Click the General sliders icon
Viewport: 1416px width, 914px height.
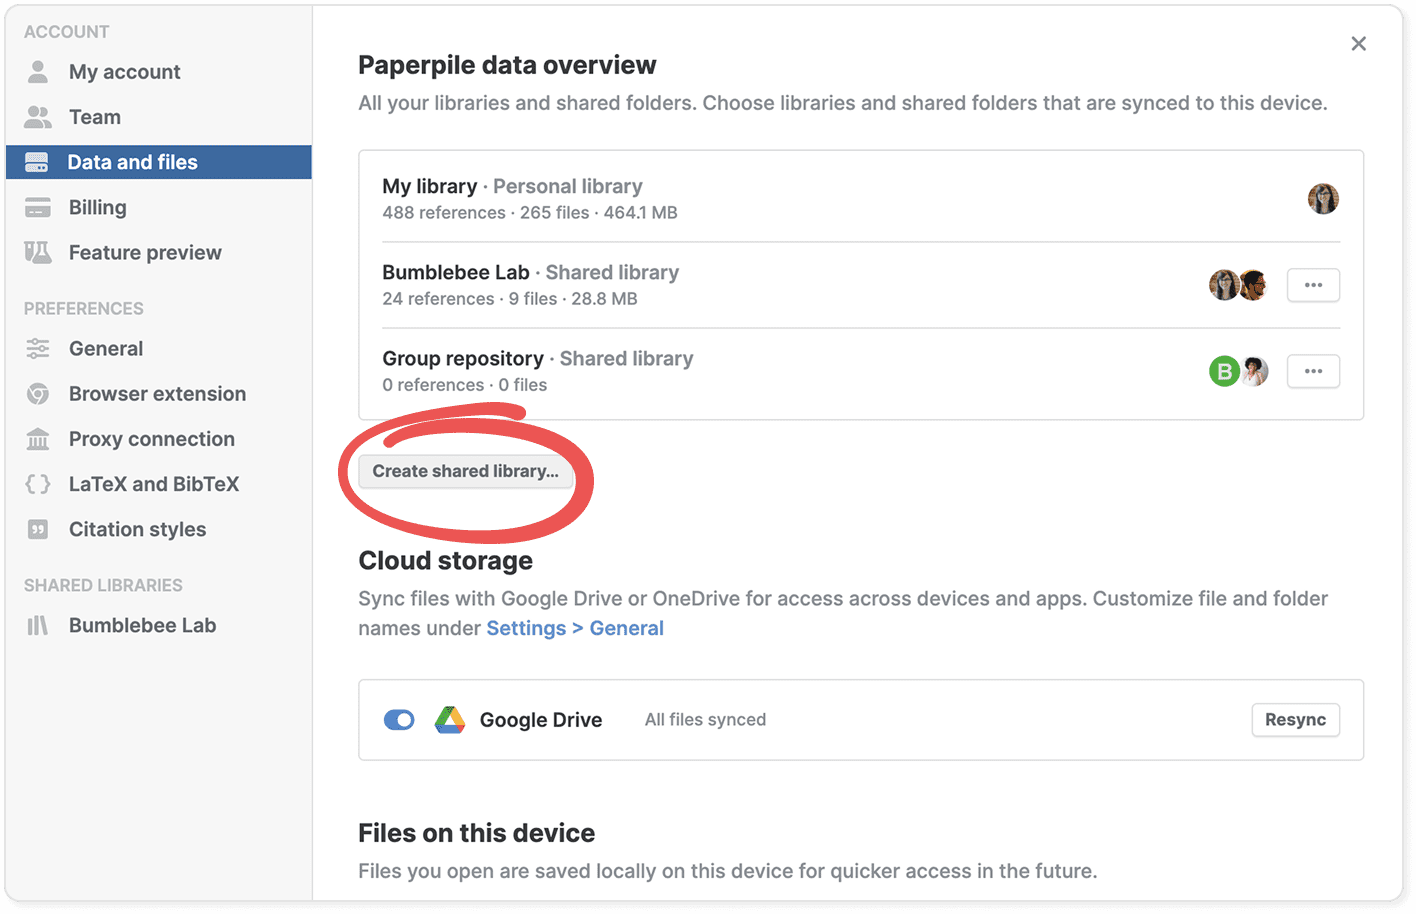[x=38, y=349]
